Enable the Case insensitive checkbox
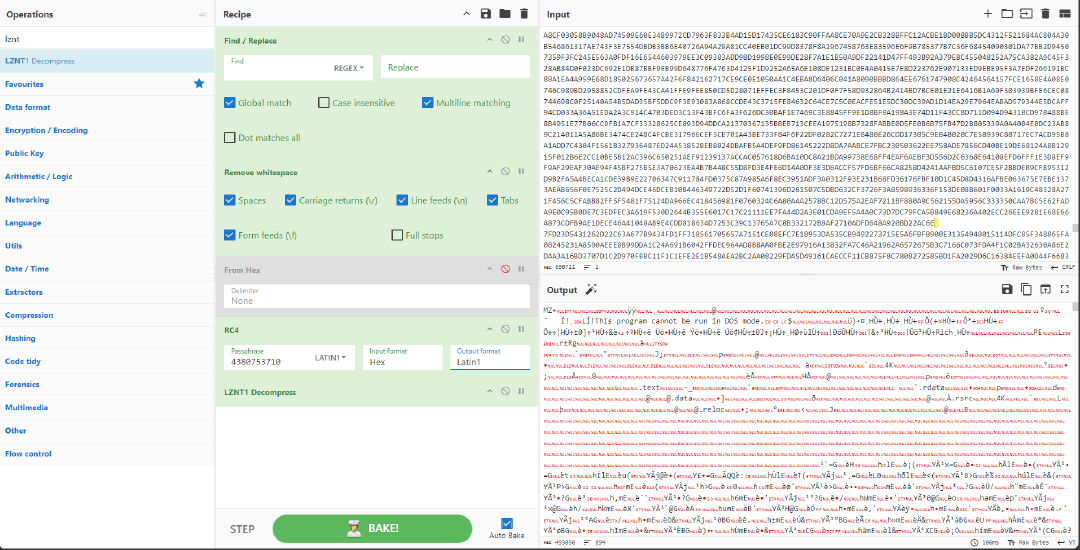Screen dimensions: 1080x550 324,103
